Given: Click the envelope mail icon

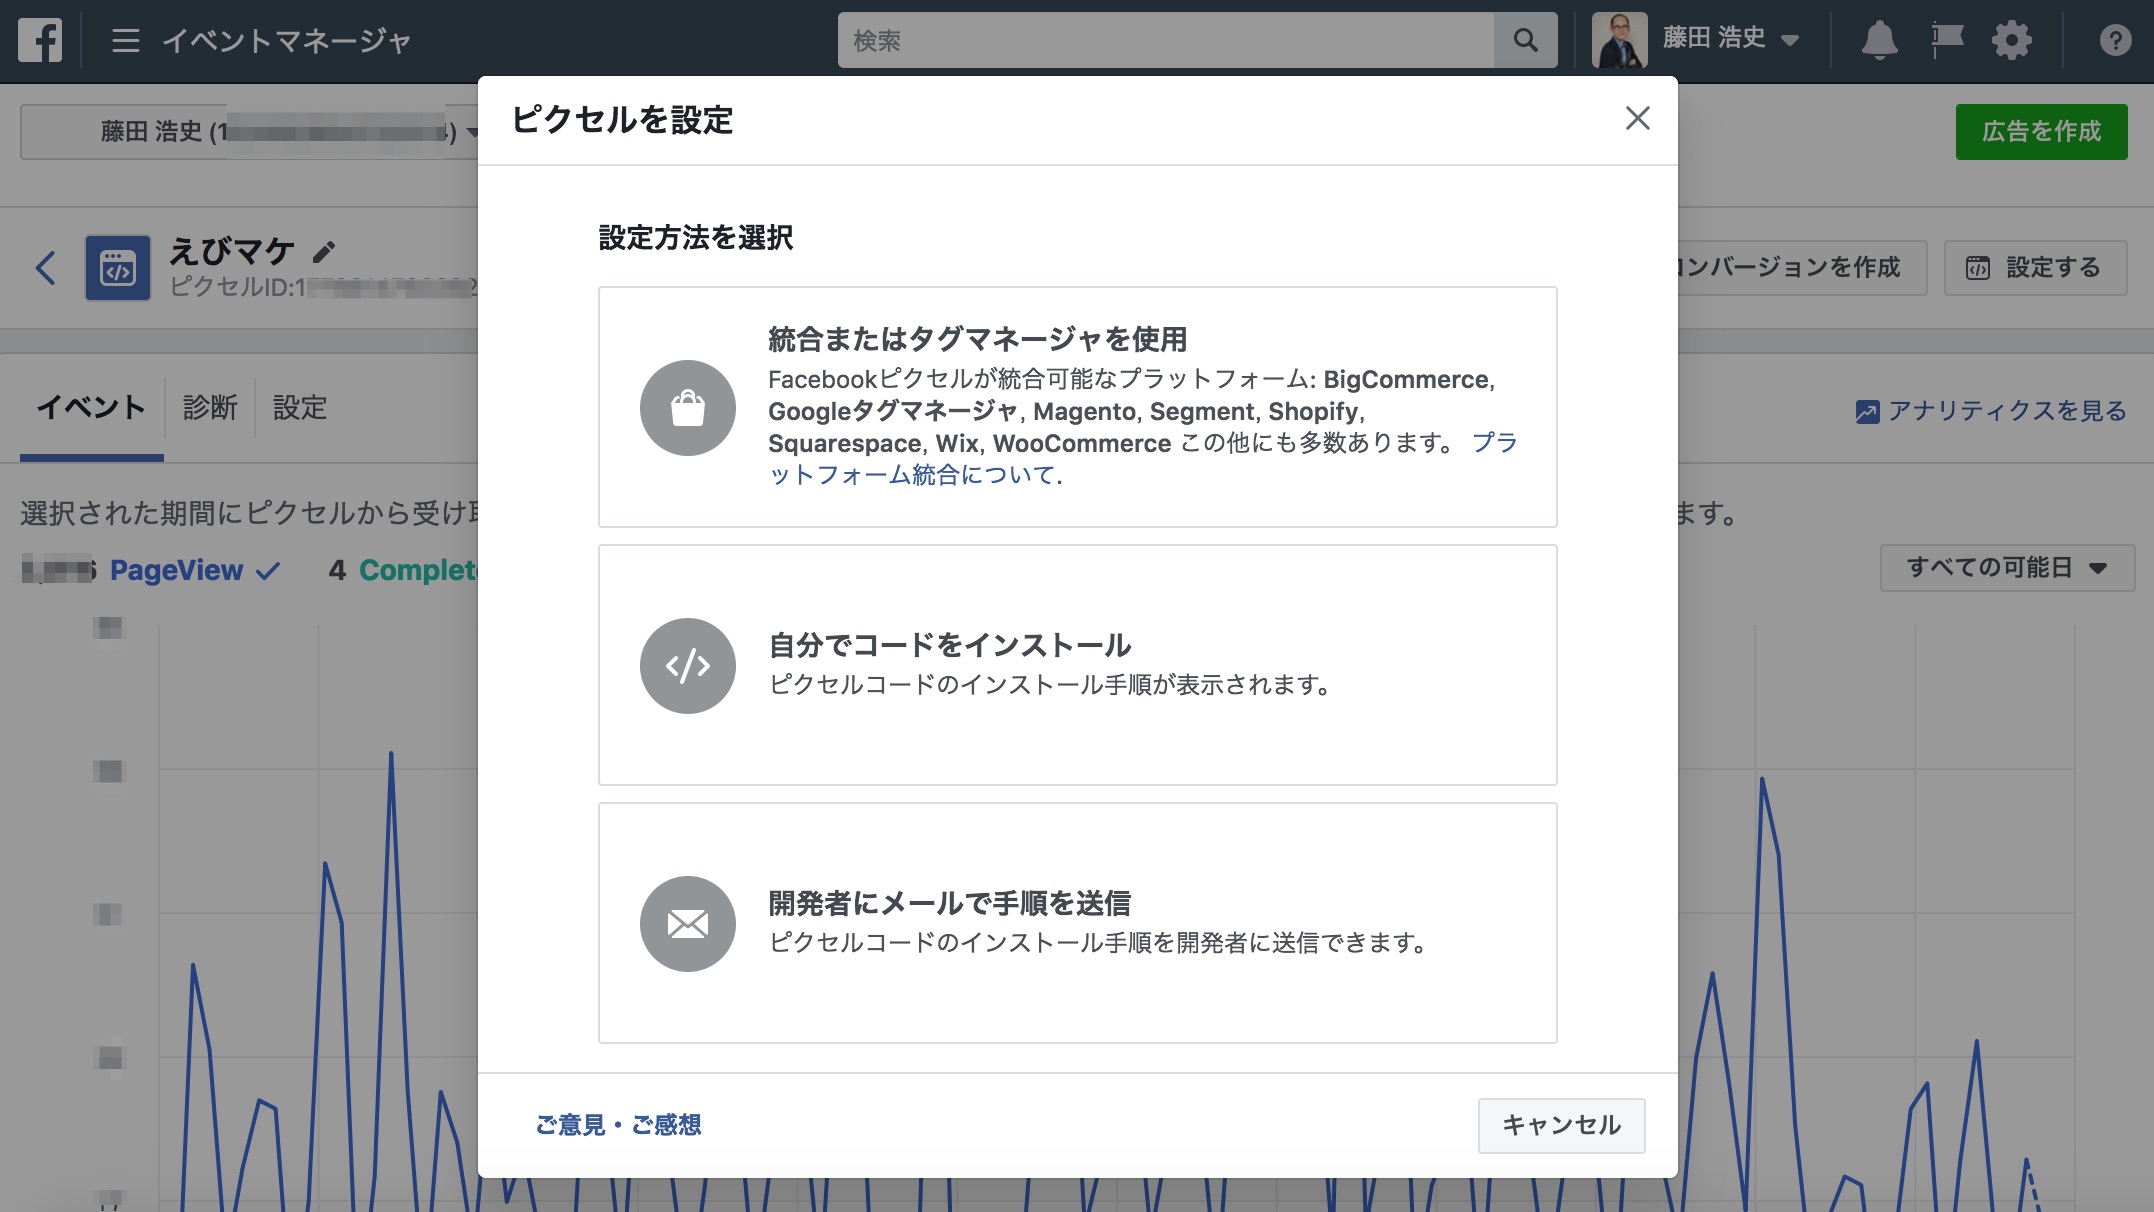Looking at the screenshot, I should click(688, 924).
